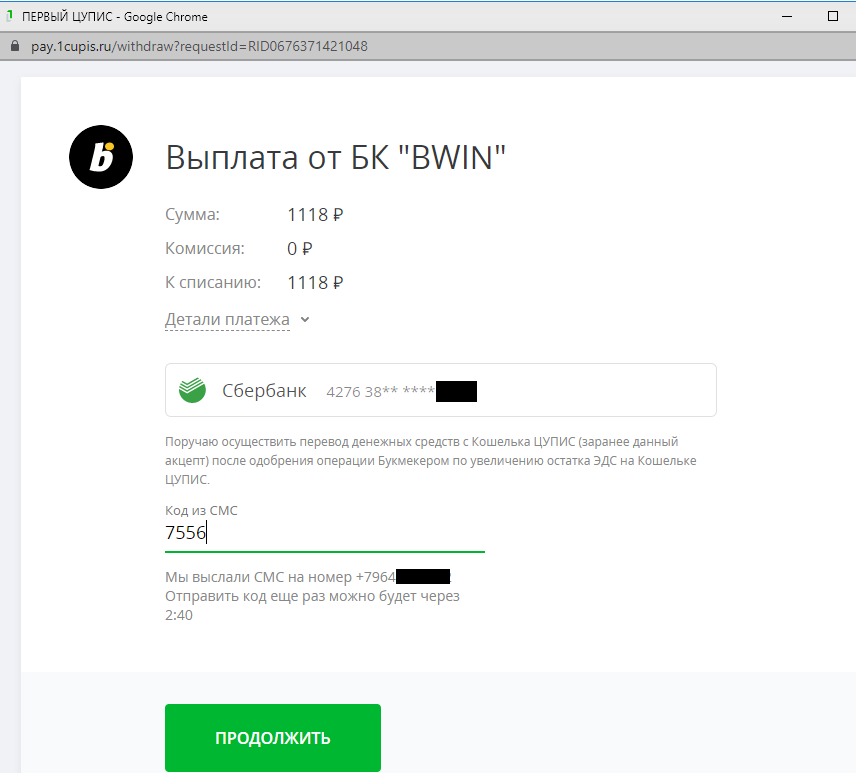Minimize the Chrome window
This screenshot has height=773, width=856.
787,16
